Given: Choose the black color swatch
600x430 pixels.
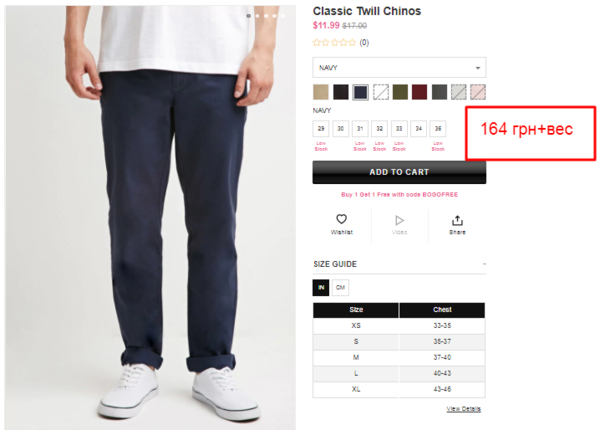Looking at the screenshot, I should (x=341, y=92).
